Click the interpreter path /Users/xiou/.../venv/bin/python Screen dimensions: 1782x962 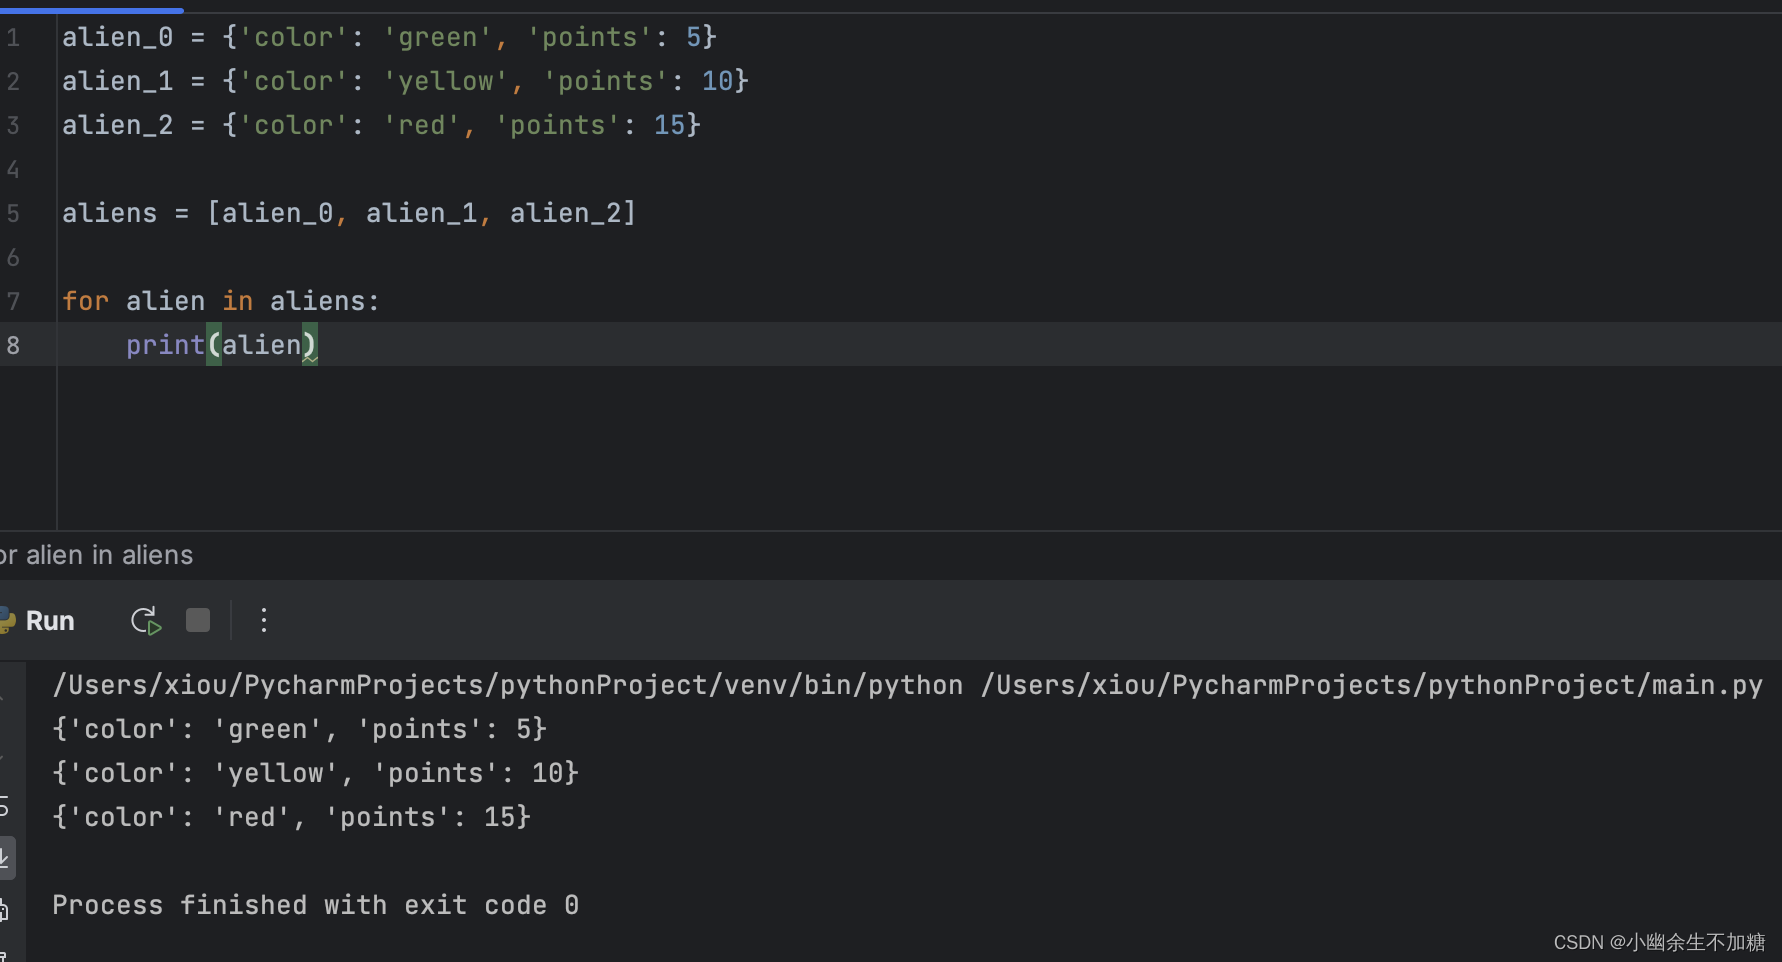pyautogui.click(x=508, y=685)
